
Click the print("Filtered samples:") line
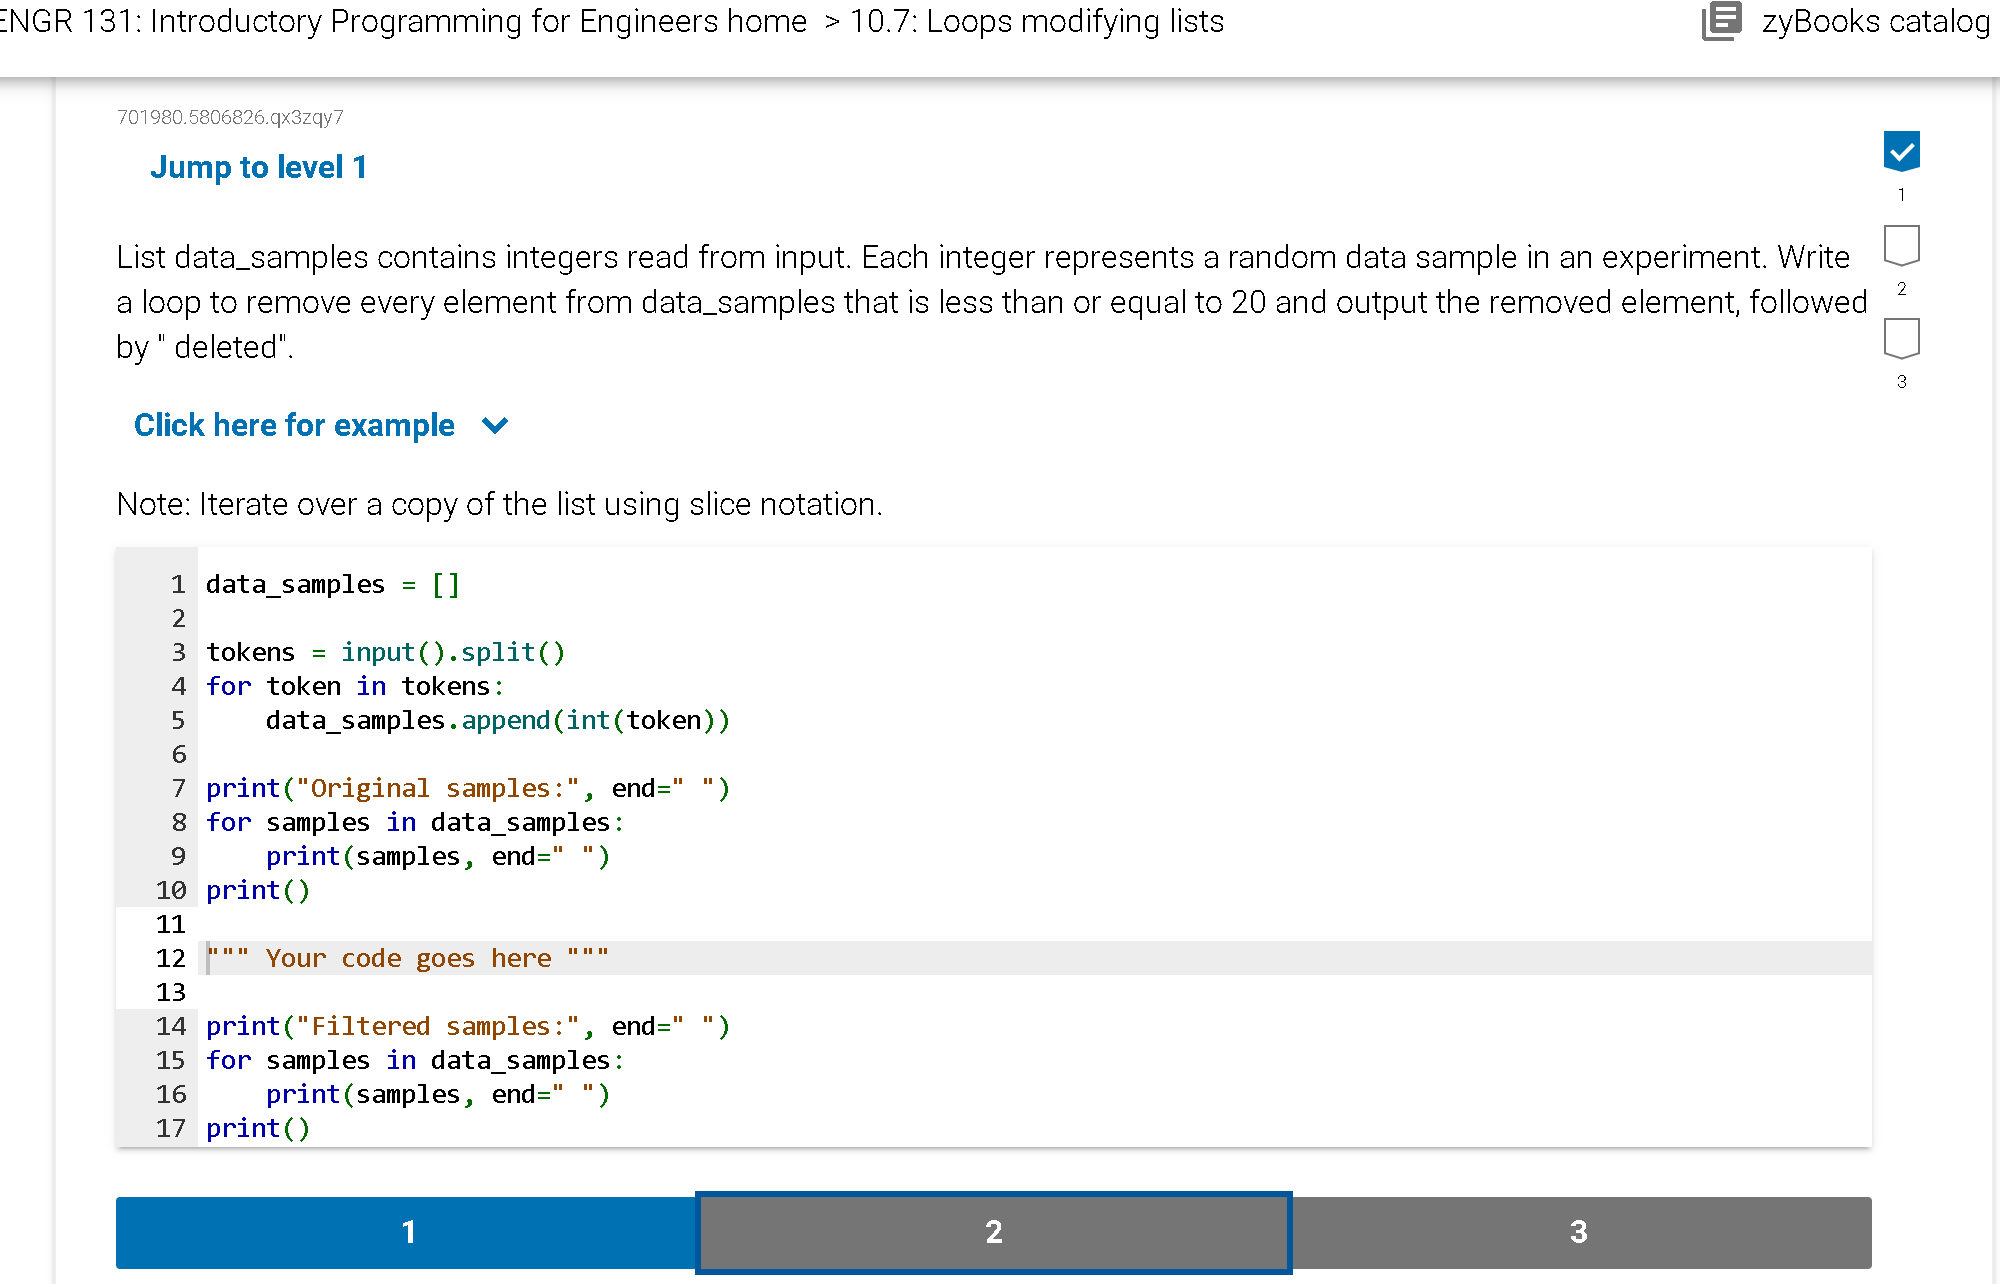pyautogui.click(x=468, y=1026)
